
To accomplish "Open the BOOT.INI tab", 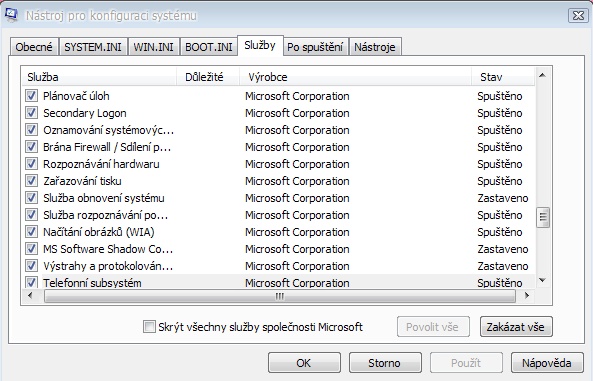I will pos(208,47).
